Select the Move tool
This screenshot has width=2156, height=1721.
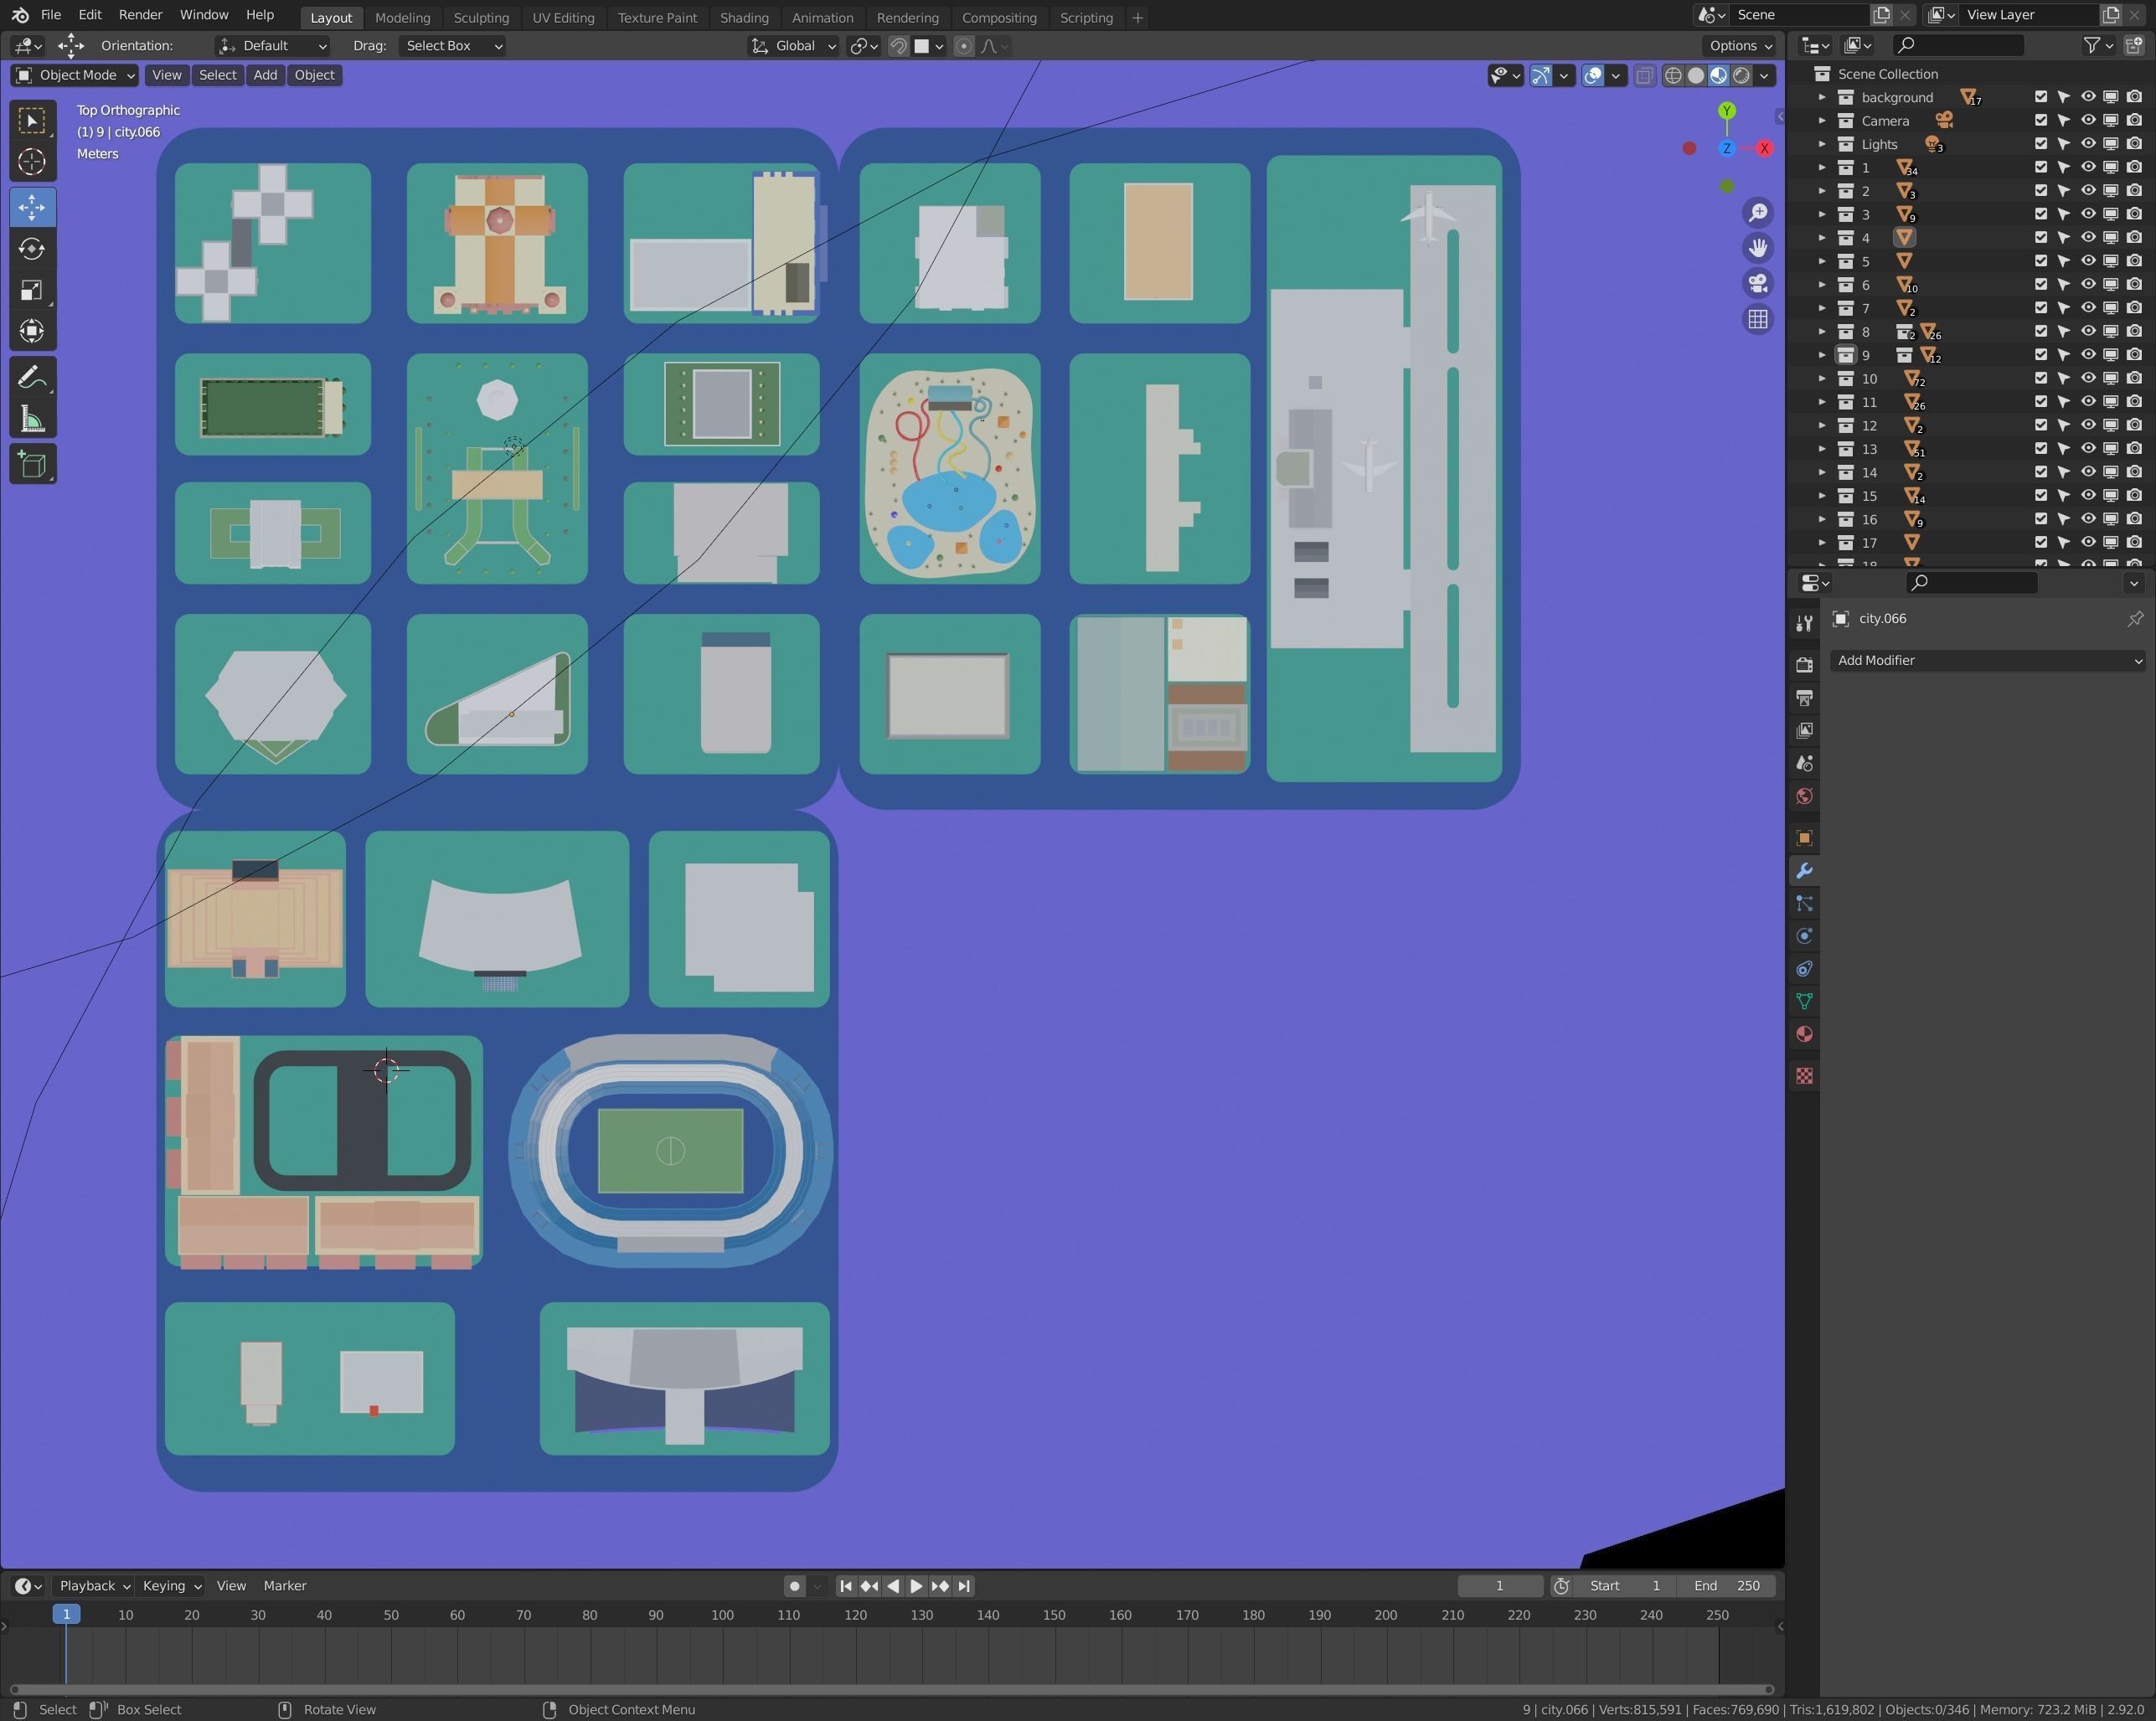[32, 208]
